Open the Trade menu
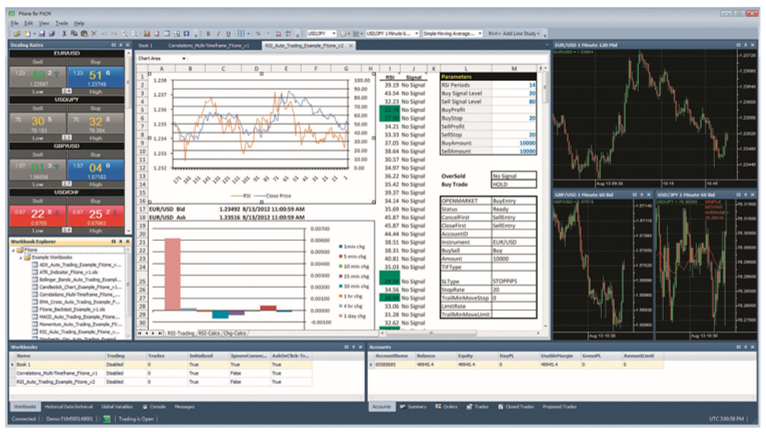This screenshot has height=432, width=766. (62, 23)
